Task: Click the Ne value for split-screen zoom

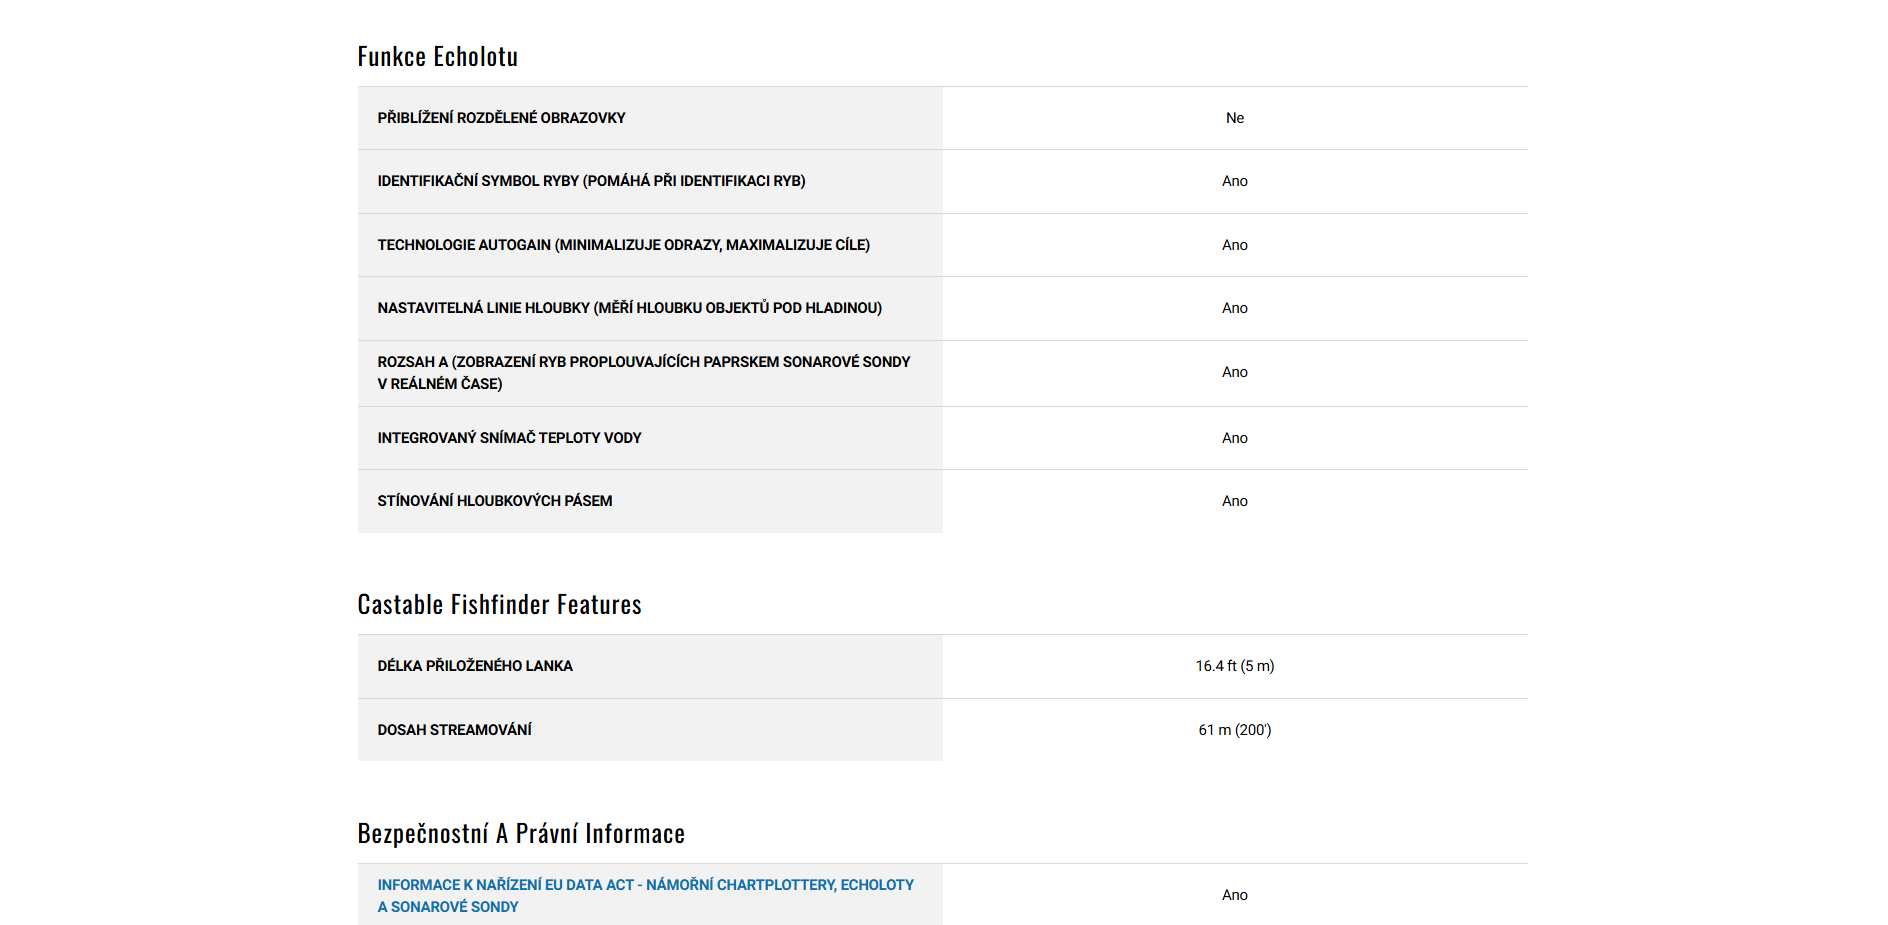Action: tap(1235, 118)
